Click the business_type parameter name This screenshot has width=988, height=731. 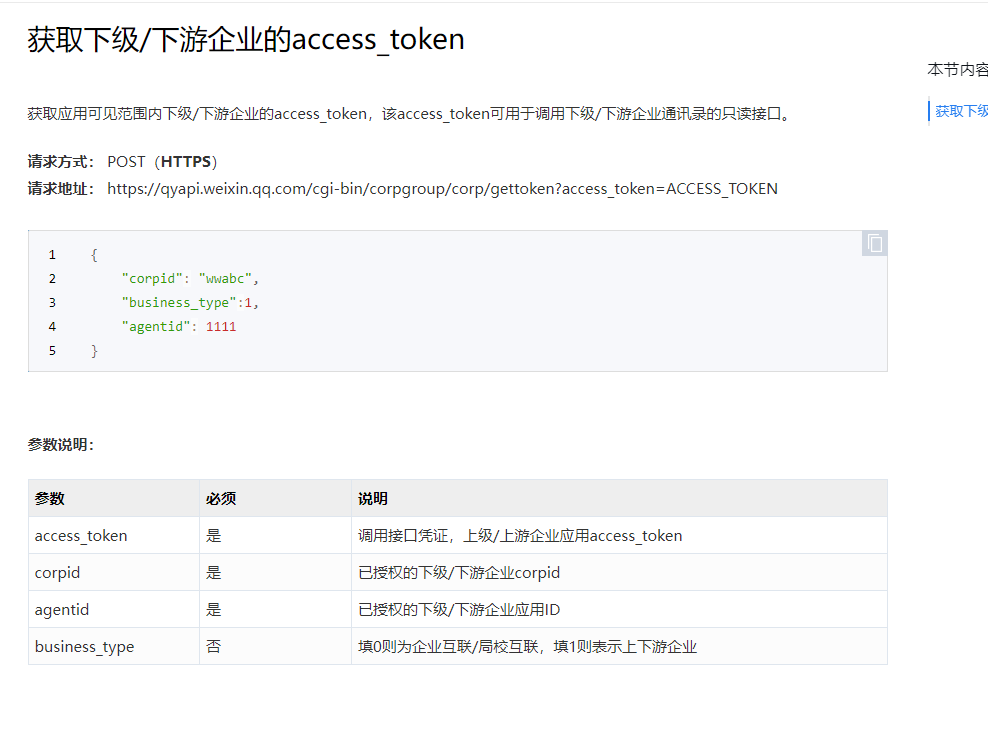pyautogui.click(x=84, y=646)
